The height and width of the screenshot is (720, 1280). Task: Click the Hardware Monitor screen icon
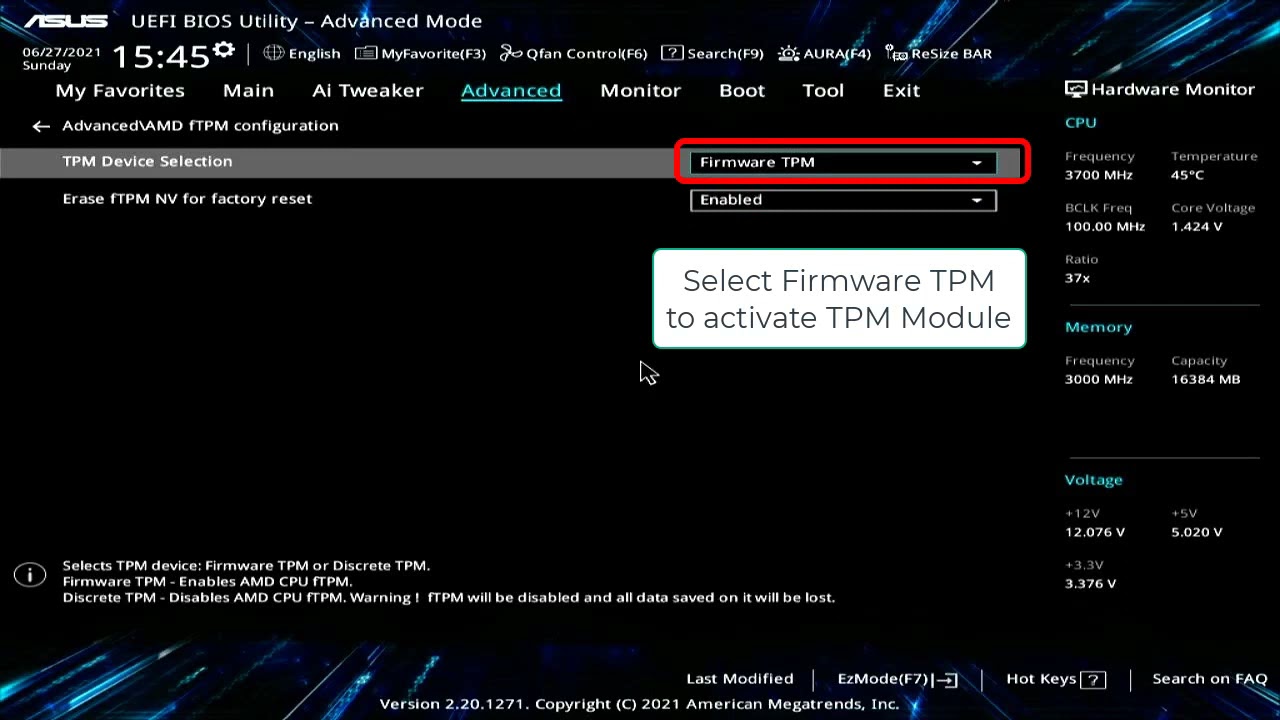pos(1076,89)
